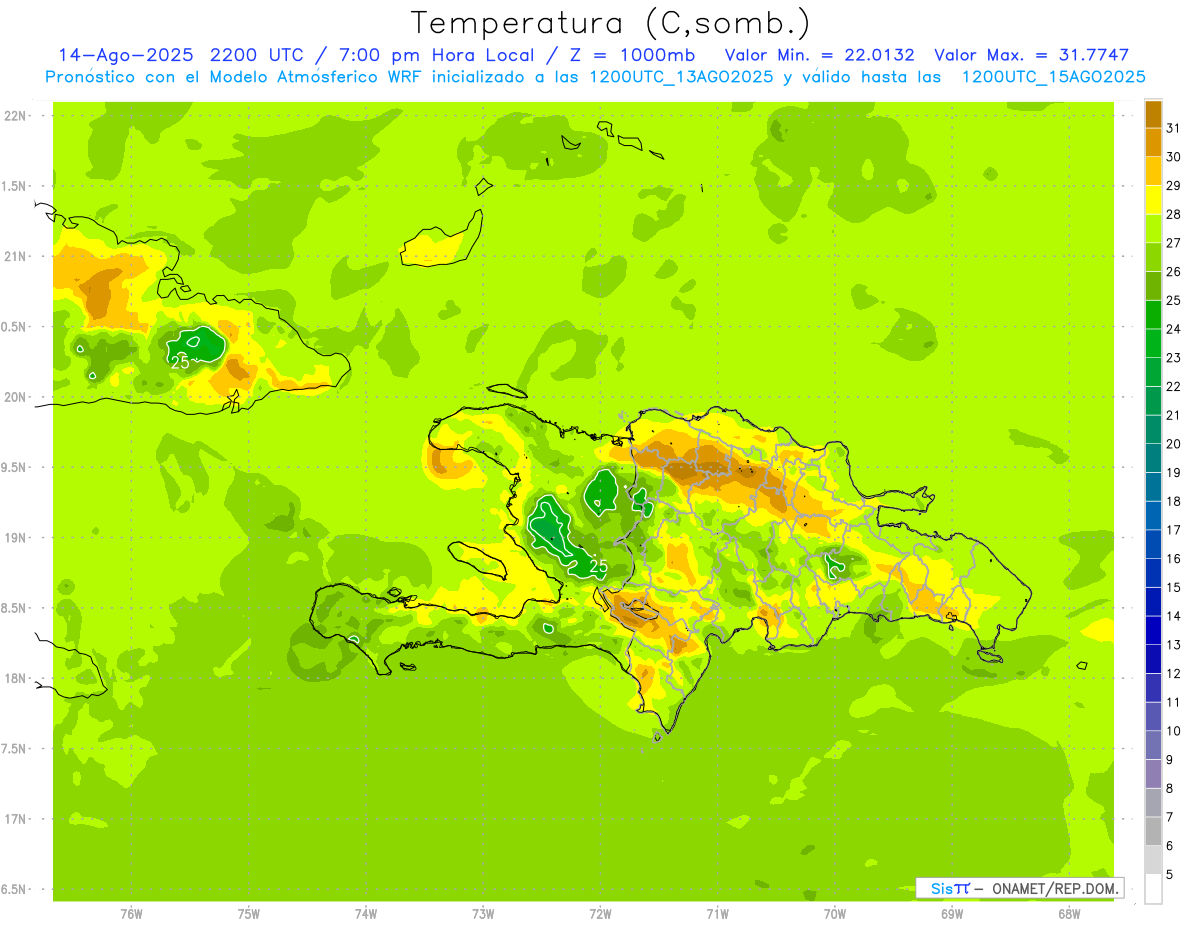Pick the yellow swatch between 28 and 29

coord(1154,200)
